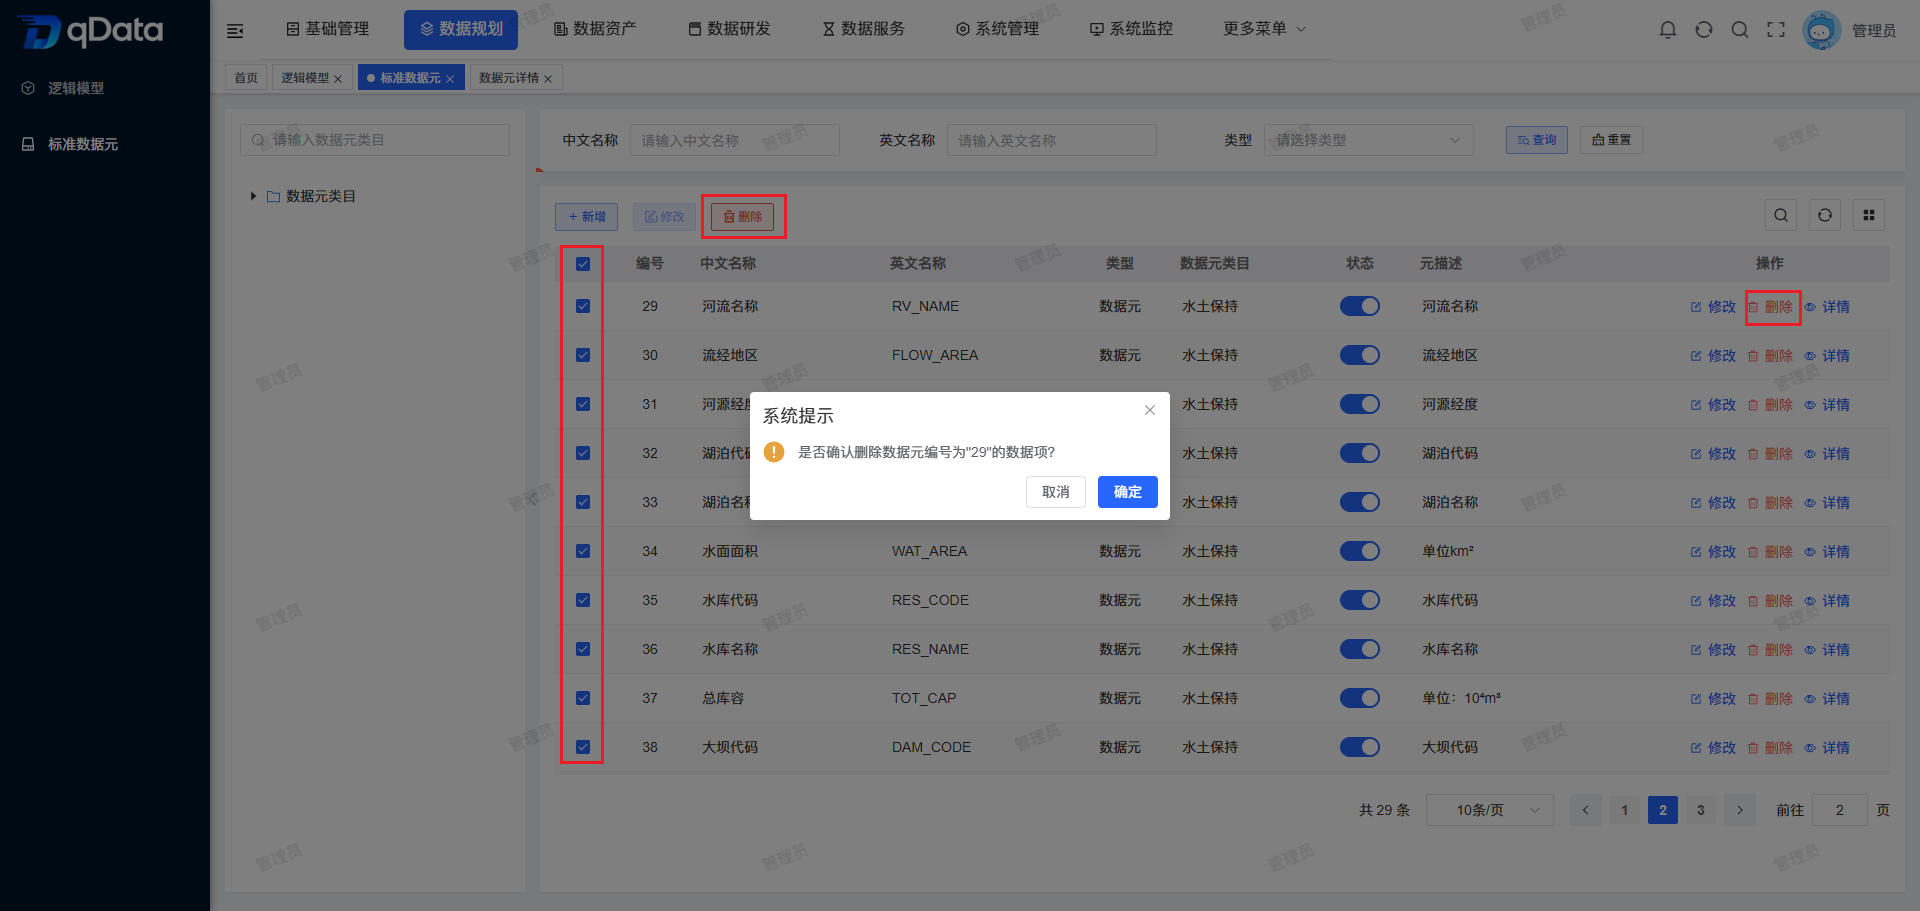Open the 10条/页 page size dropdown
Image resolution: width=1920 pixels, height=911 pixels.
tap(1490, 810)
